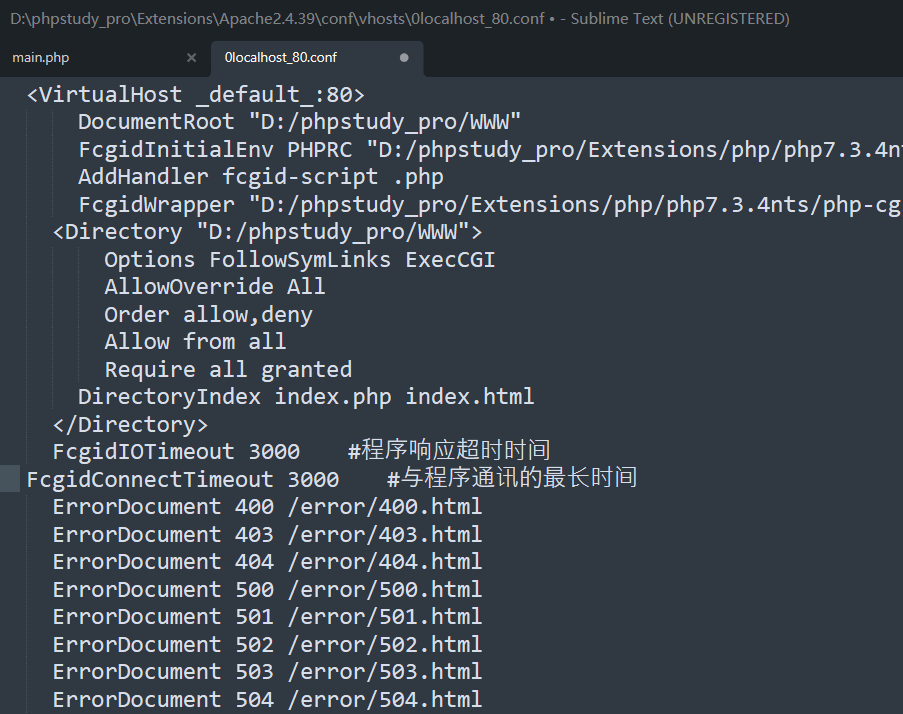Click the Order allow,deny line

[x=208, y=314]
